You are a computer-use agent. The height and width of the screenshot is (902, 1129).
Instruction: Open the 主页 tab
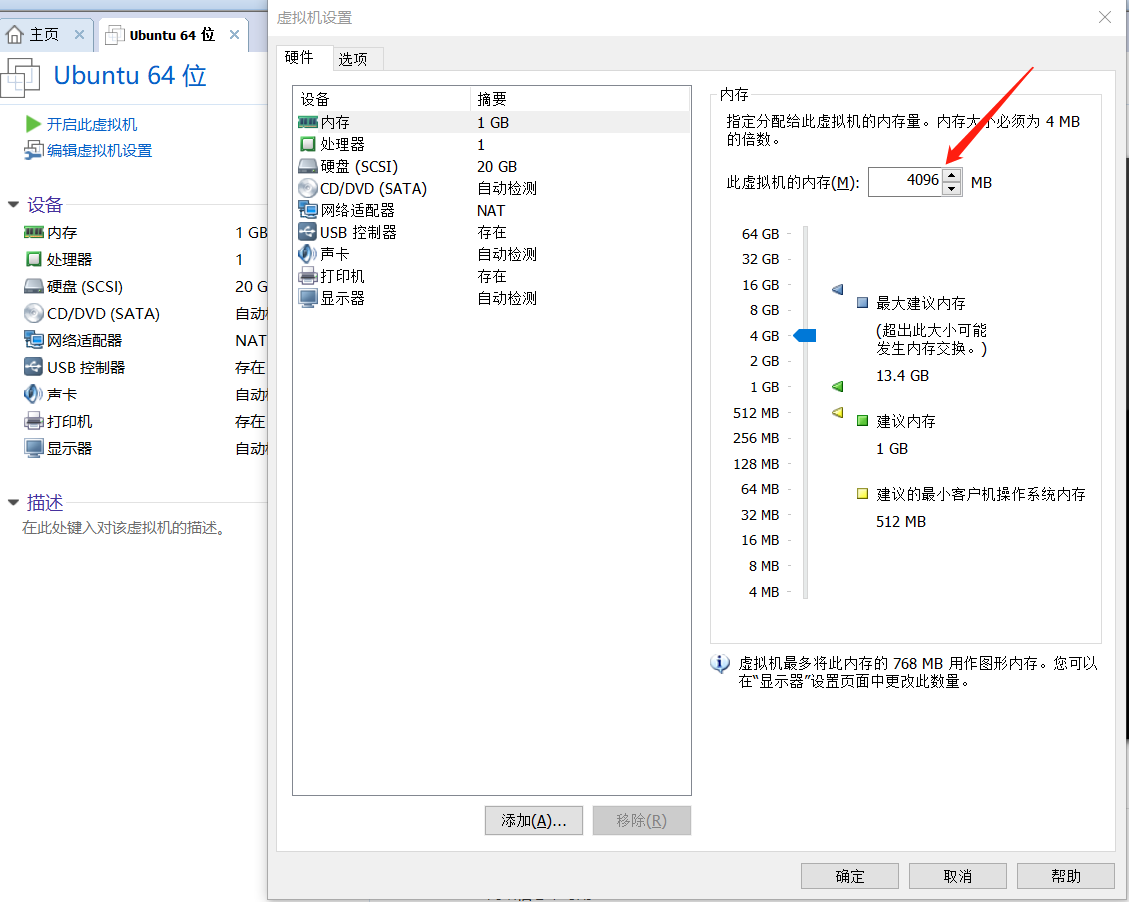point(47,35)
